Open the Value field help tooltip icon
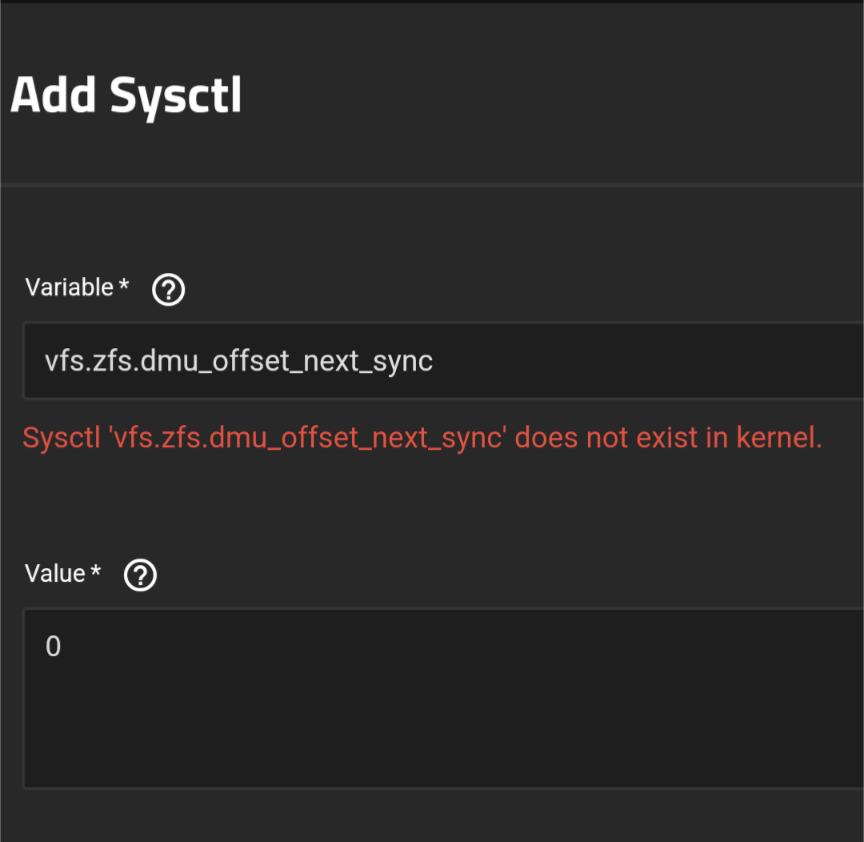This screenshot has width=864, height=842. 140,575
